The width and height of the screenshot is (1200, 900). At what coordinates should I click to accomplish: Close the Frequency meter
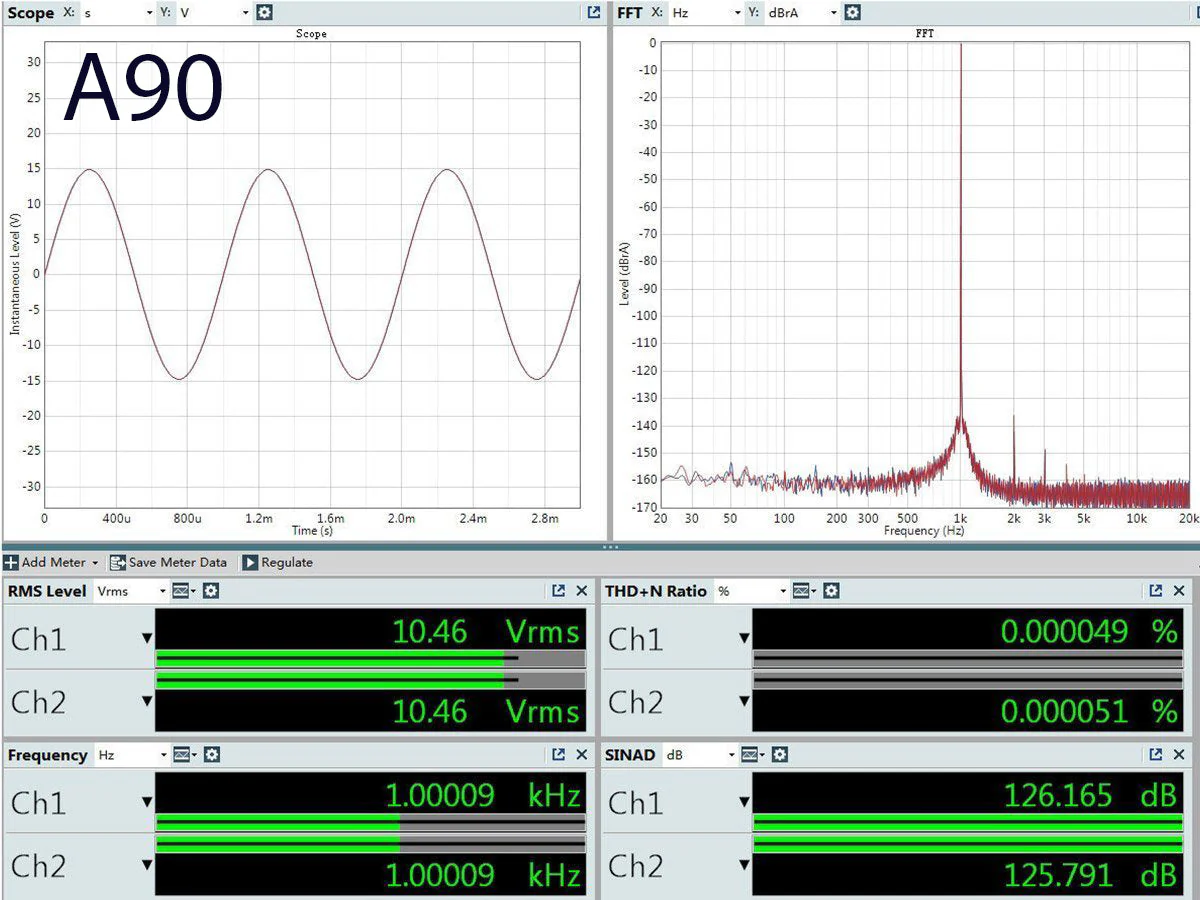[582, 755]
